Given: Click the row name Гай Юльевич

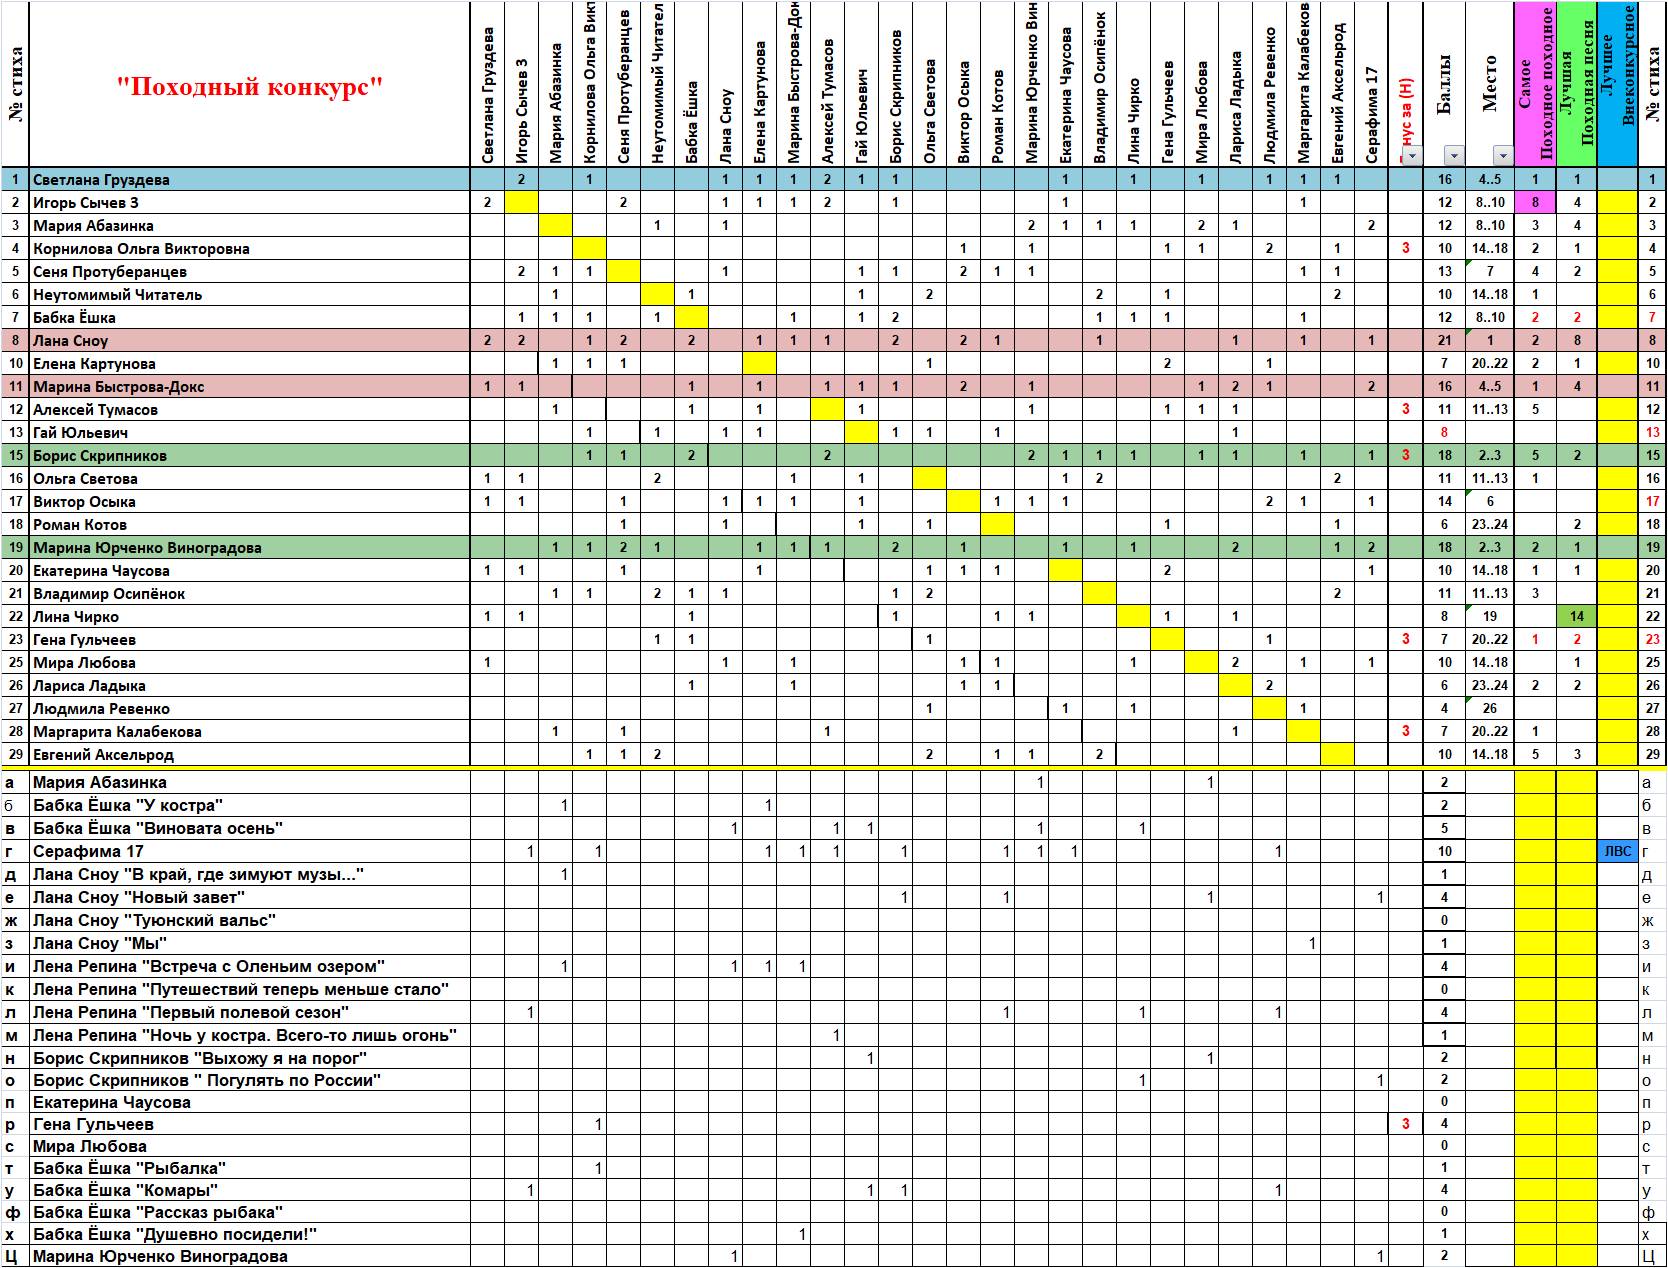Looking at the screenshot, I should click(x=80, y=433).
